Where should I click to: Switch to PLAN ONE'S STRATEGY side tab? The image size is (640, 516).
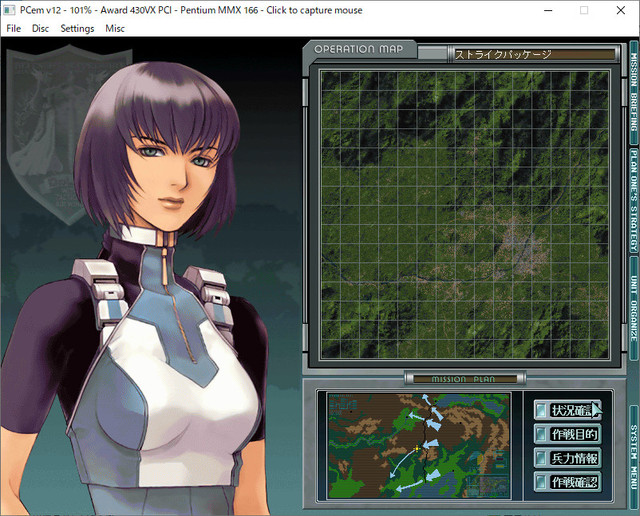[634, 200]
